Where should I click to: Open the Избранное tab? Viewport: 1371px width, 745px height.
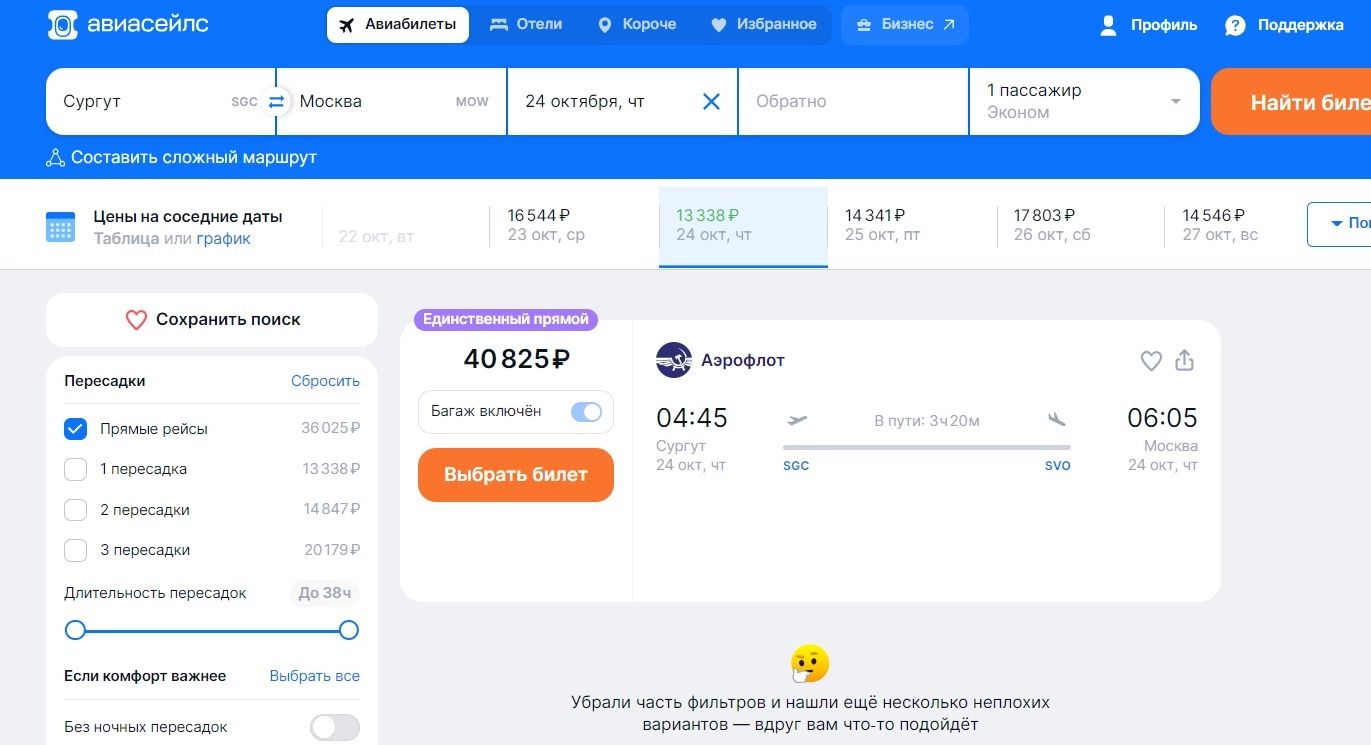[763, 25]
